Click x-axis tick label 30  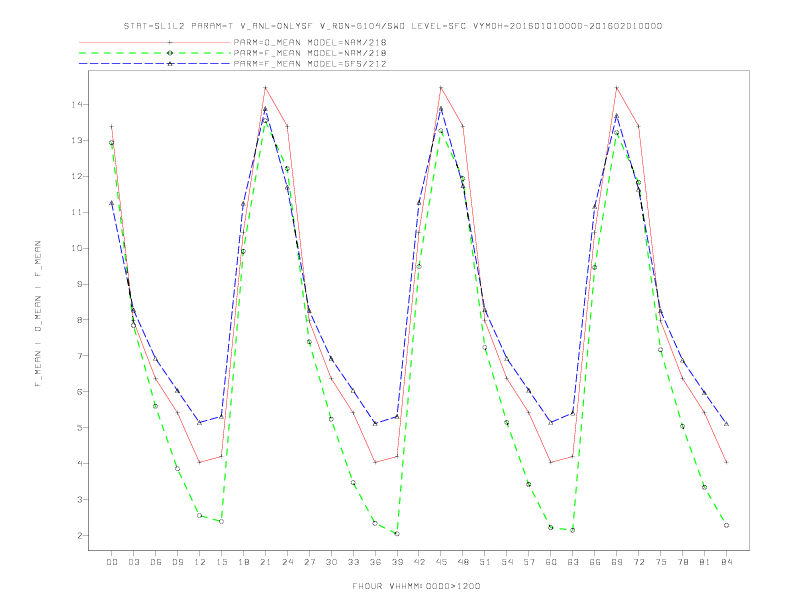click(331, 562)
